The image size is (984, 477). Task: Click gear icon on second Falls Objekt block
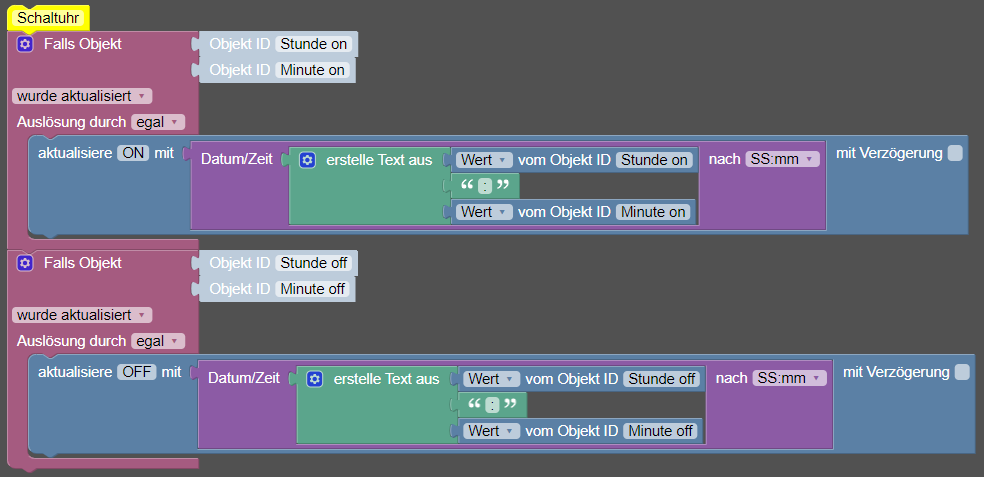[x=25, y=263]
